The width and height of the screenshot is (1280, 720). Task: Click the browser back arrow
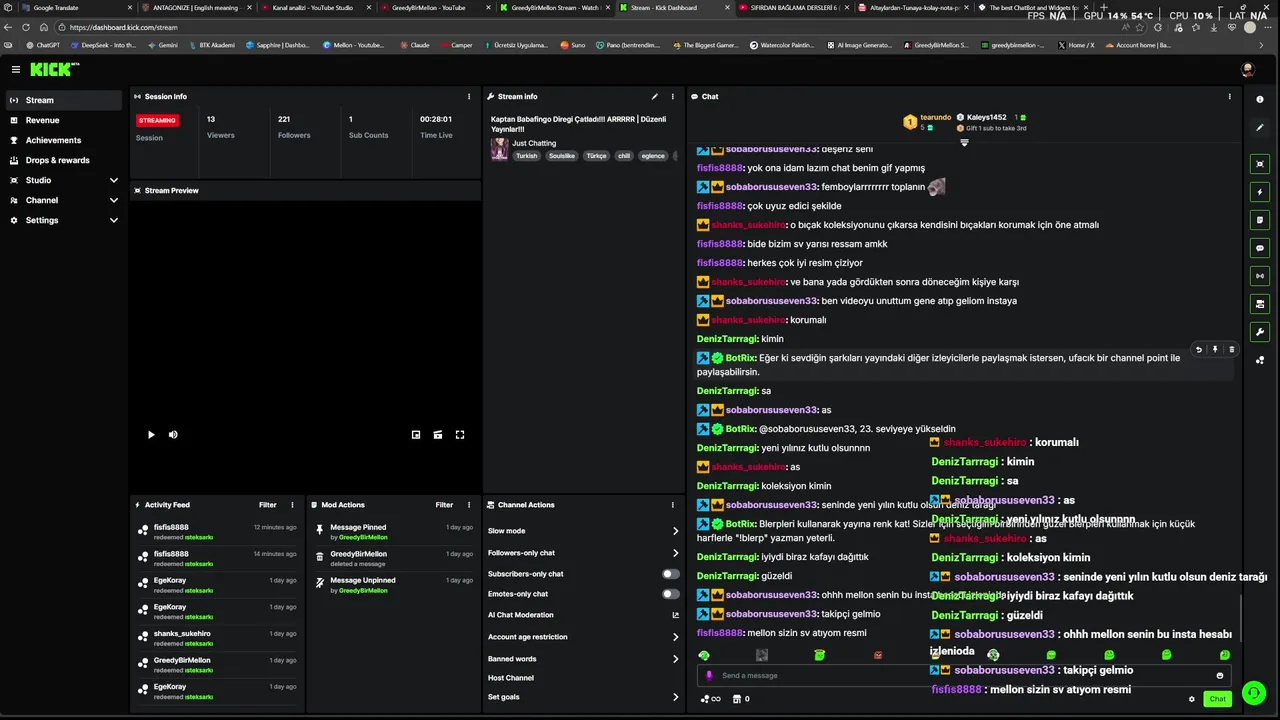[9, 27]
